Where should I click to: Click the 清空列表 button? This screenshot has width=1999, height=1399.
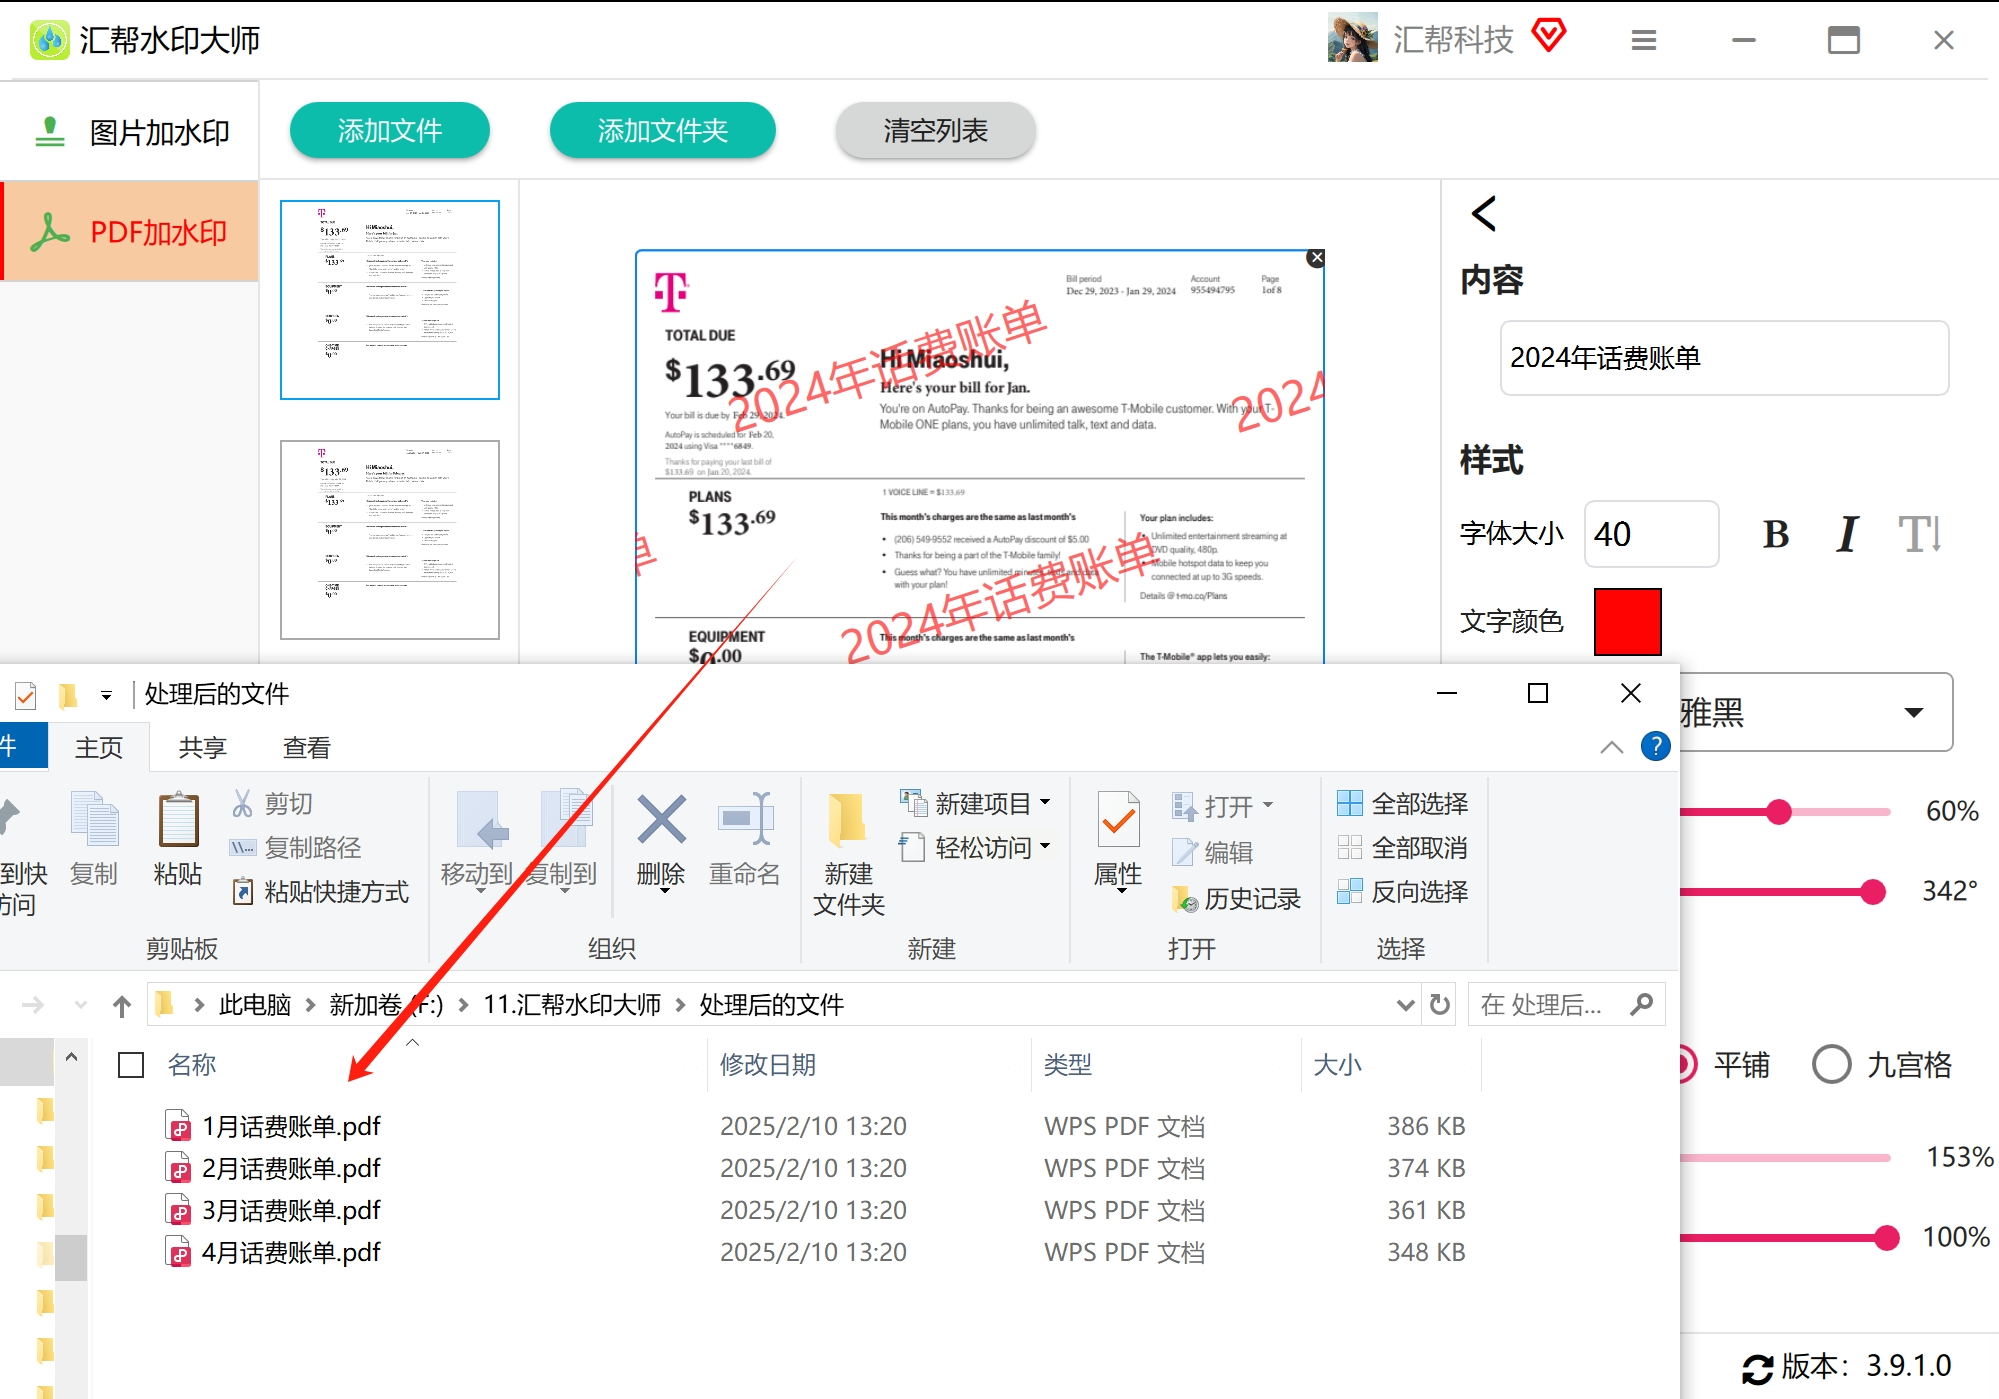935,130
